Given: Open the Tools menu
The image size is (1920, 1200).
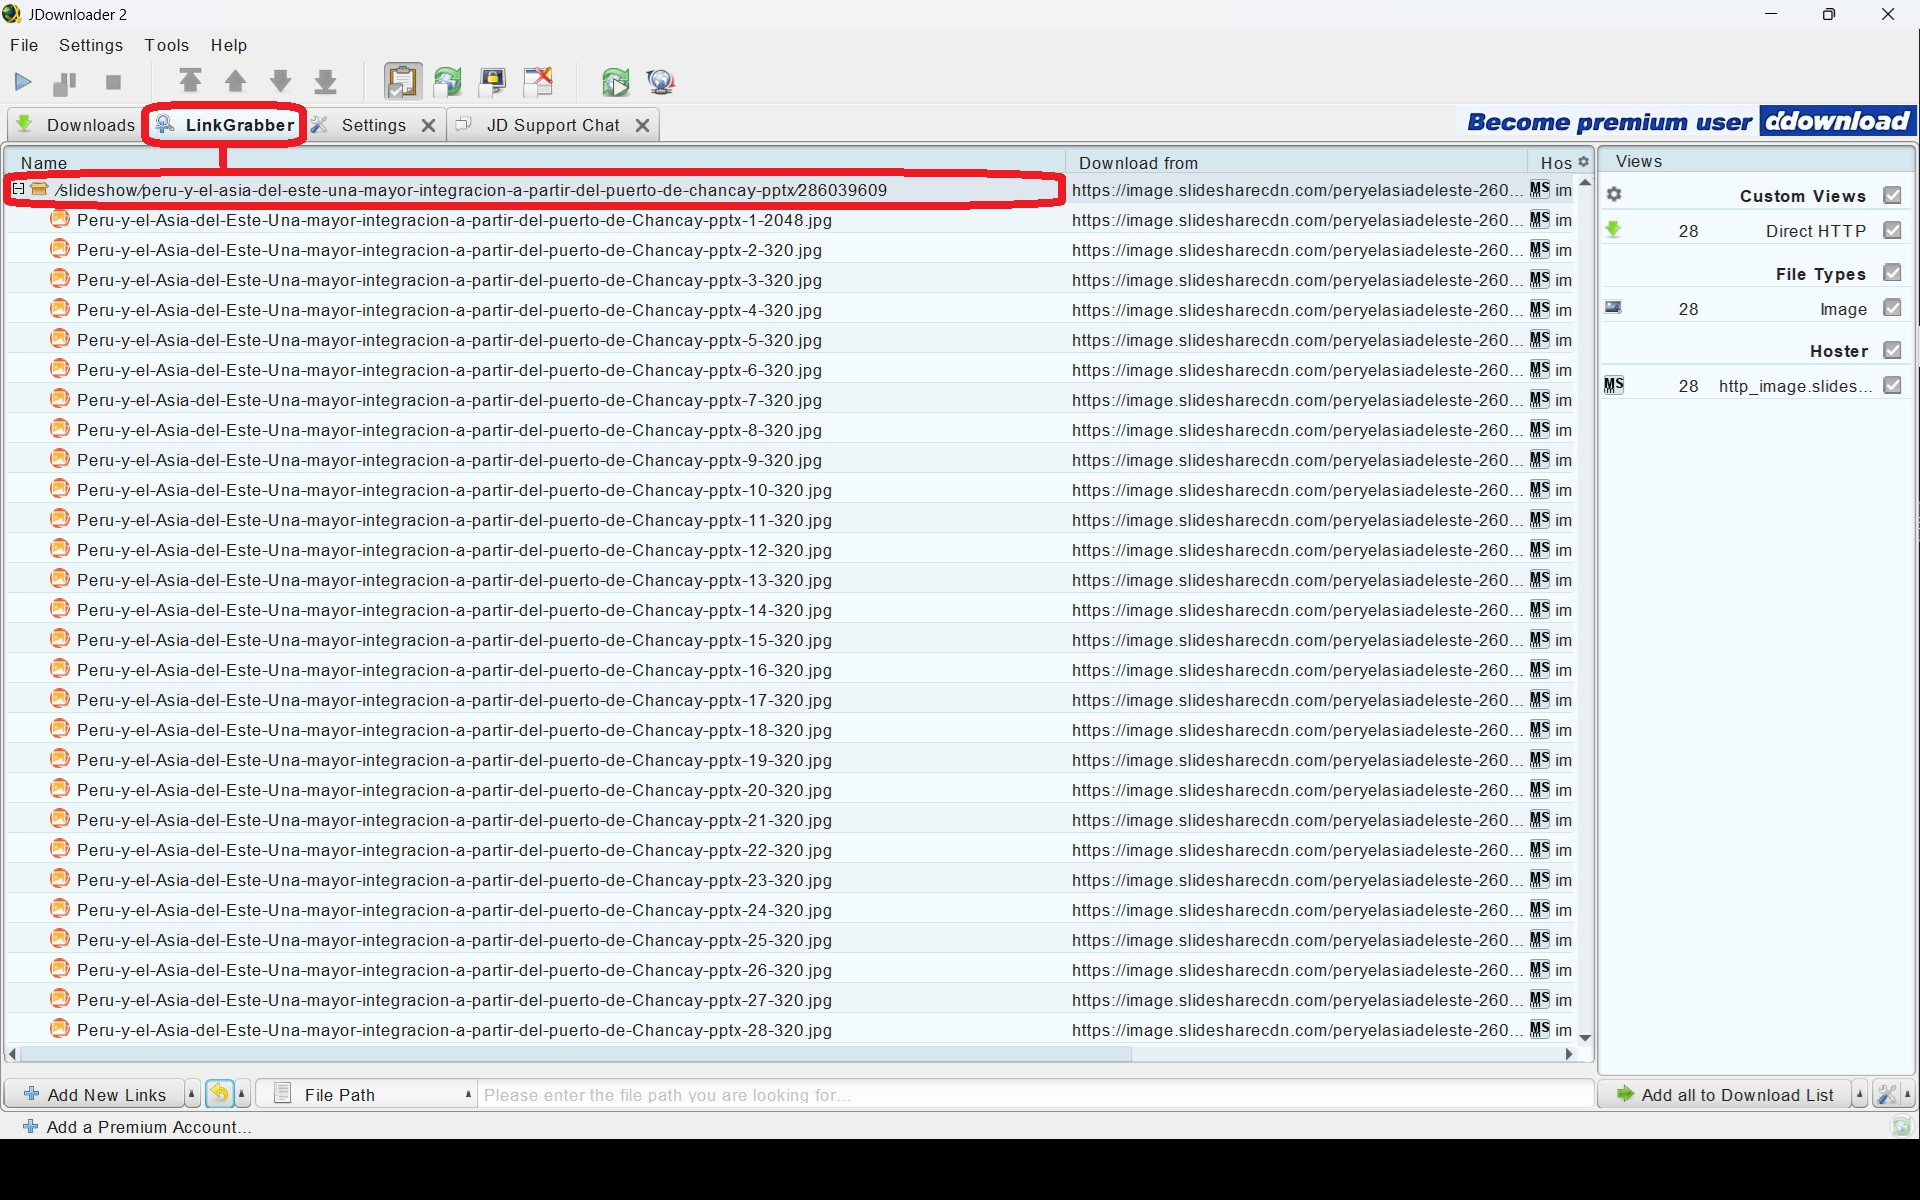Looking at the screenshot, I should pyautogui.click(x=166, y=45).
